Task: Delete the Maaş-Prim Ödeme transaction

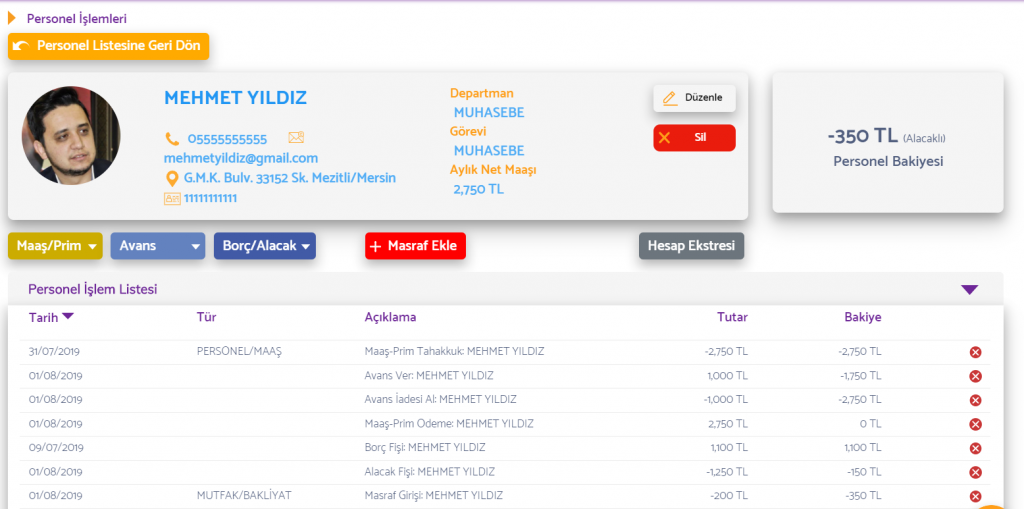Action: [975, 424]
